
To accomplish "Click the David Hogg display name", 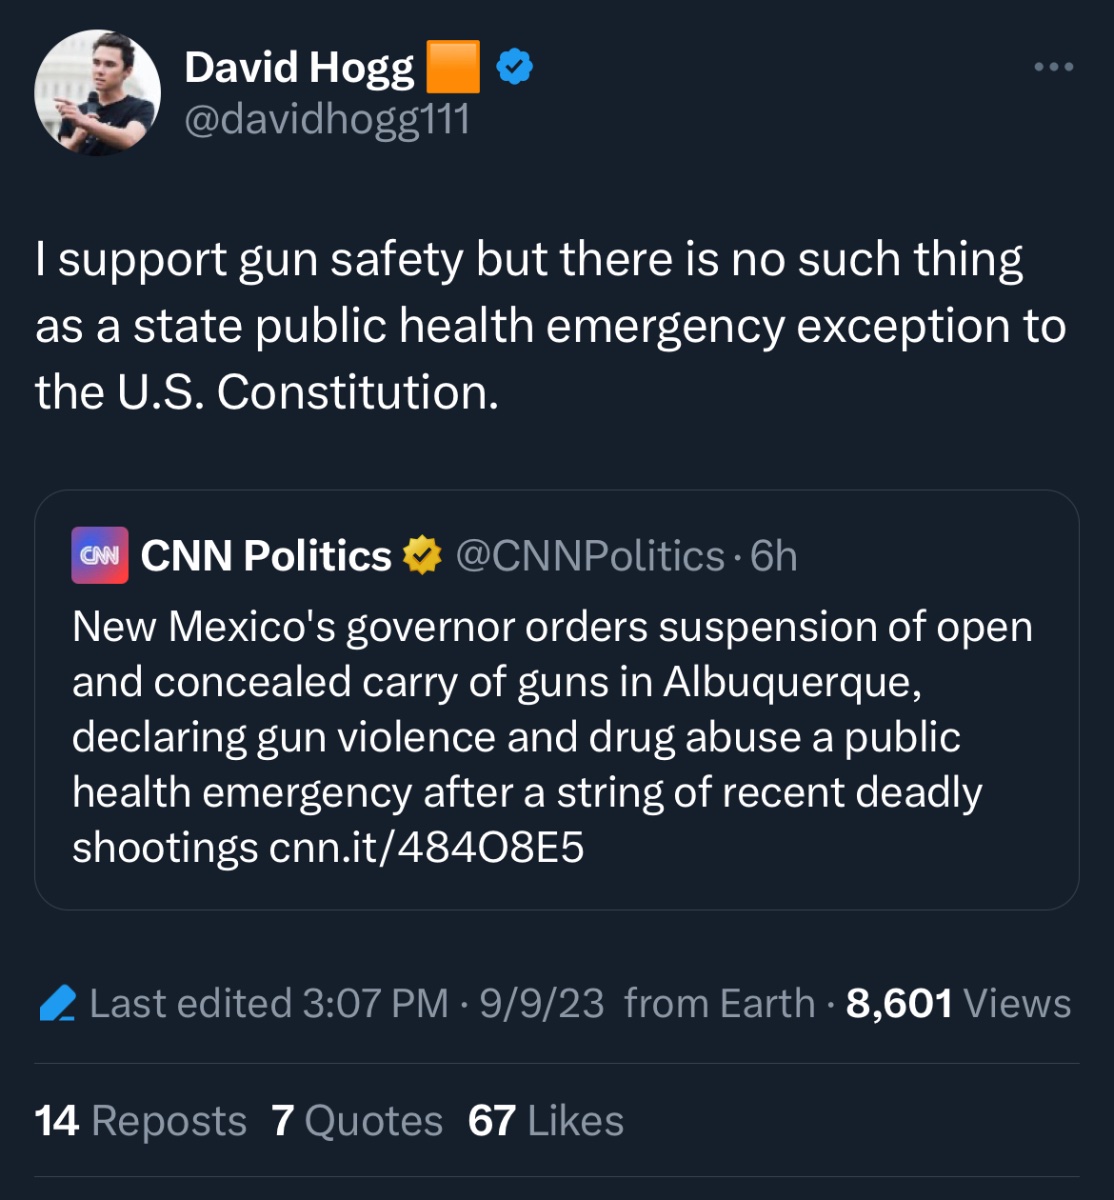I will pos(299,67).
